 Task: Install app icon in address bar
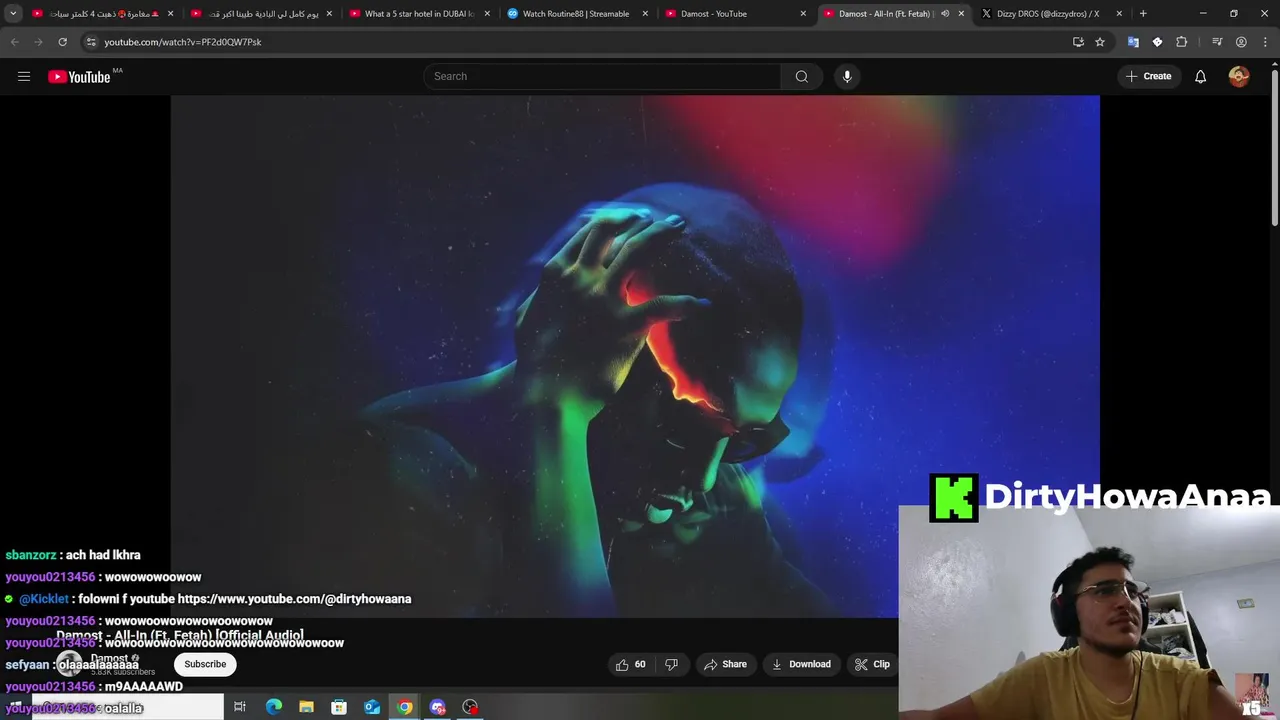[x=1078, y=42]
